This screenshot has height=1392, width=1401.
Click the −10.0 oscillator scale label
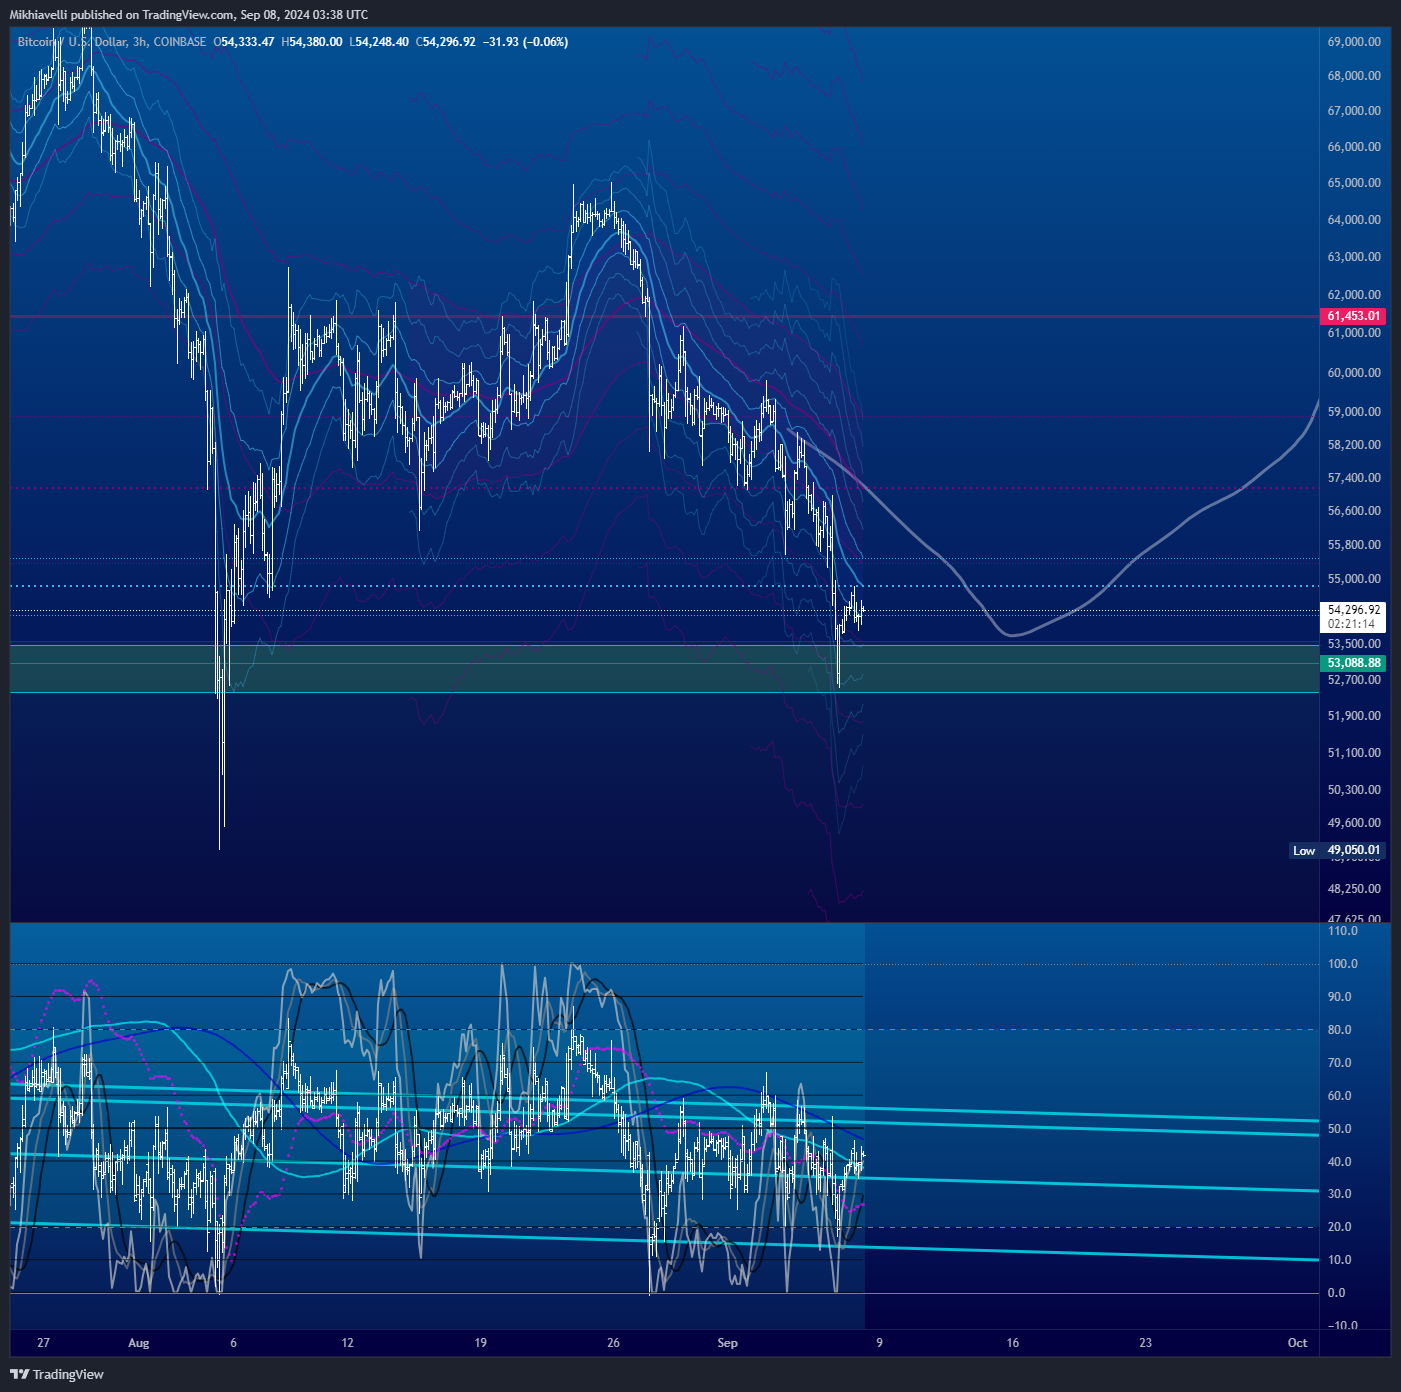(x=1342, y=1326)
